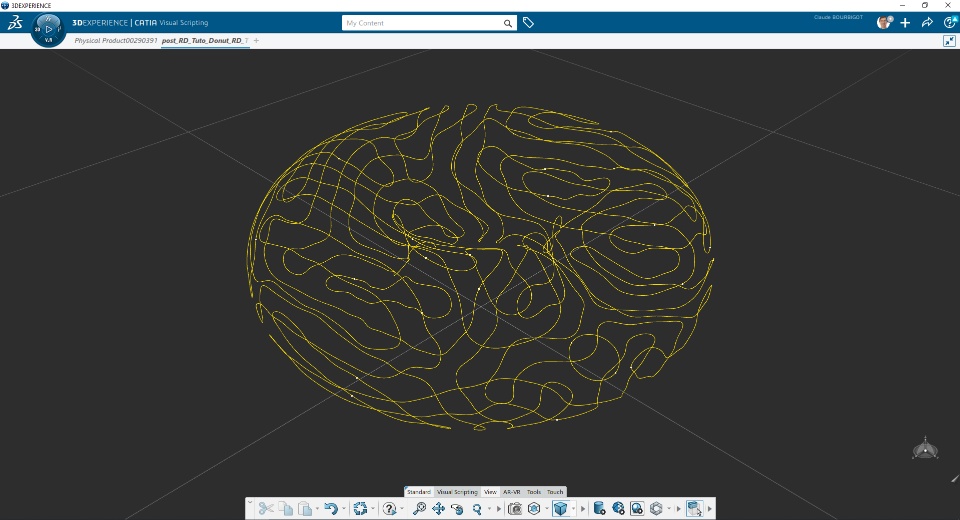Select the Rotate view icon
Image resolution: width=960 pixels, height=520 pixels.
coord(457,508)
